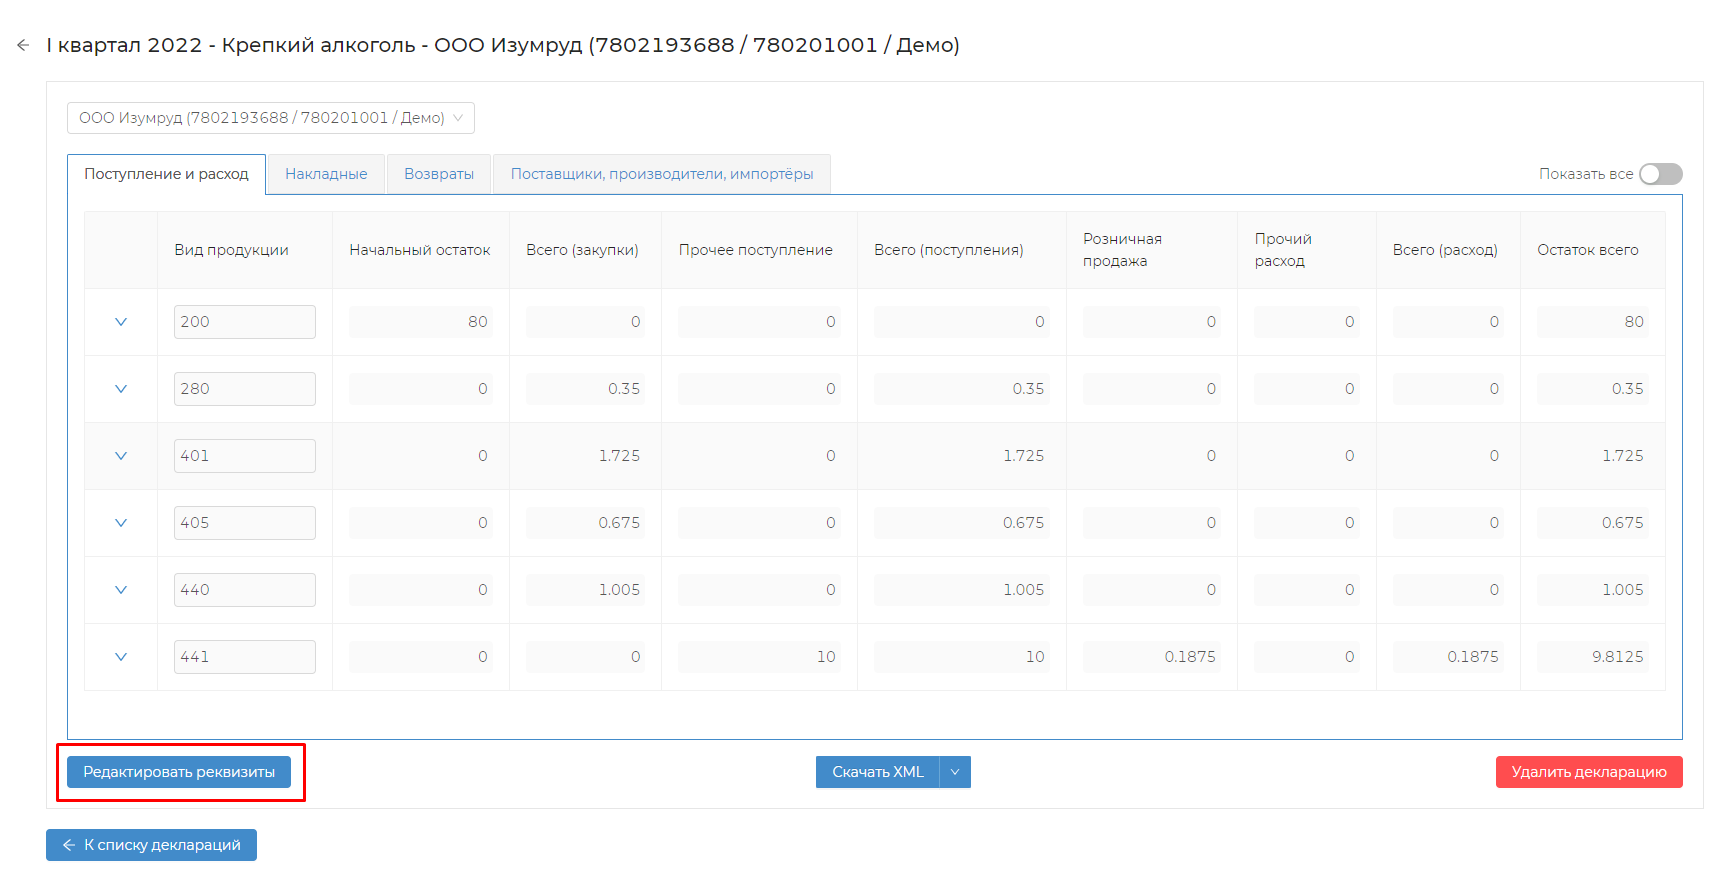
Task: Expand the row for product type 401
Action: 121,456
